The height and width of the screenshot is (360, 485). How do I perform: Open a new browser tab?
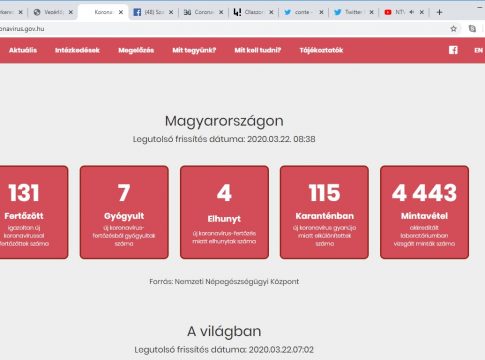coord(439,12)
